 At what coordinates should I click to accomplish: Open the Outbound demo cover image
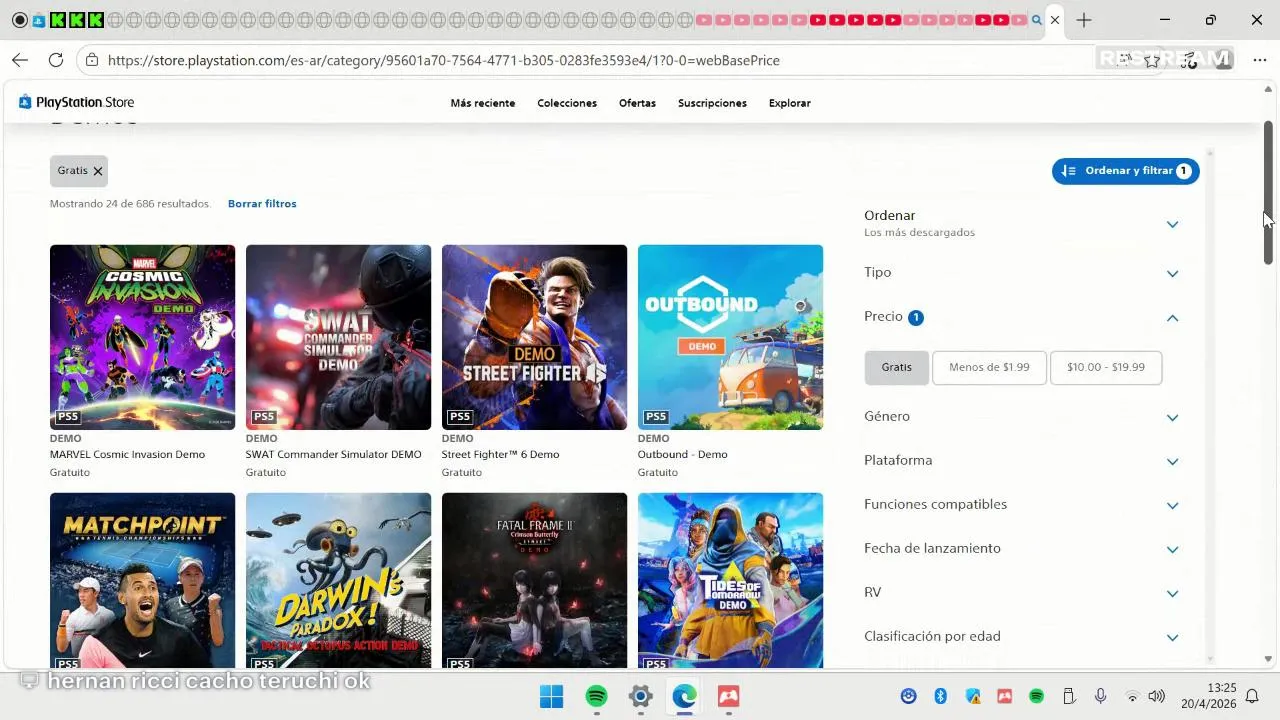tap(730, 337)
